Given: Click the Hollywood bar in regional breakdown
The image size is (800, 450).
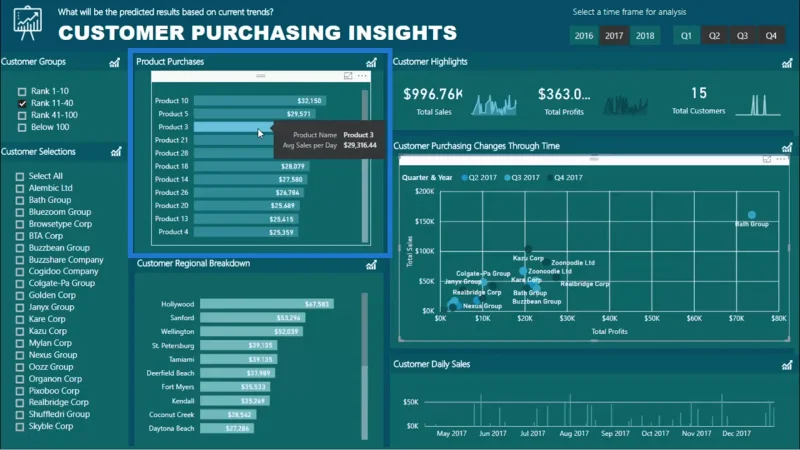Looking at the screenshot, I should point(267,304).
